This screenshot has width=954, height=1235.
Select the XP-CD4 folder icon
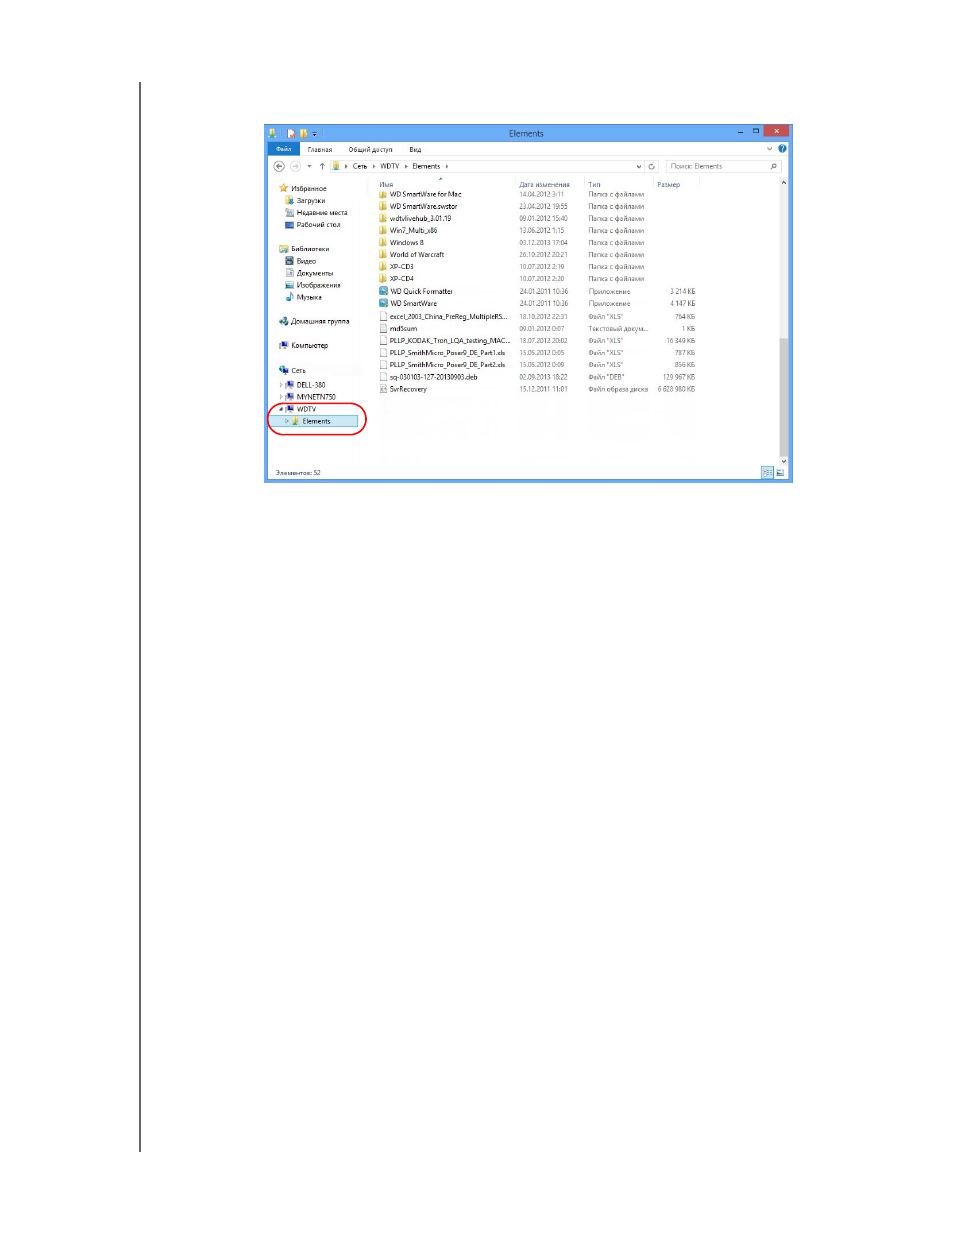coord(383,278)
